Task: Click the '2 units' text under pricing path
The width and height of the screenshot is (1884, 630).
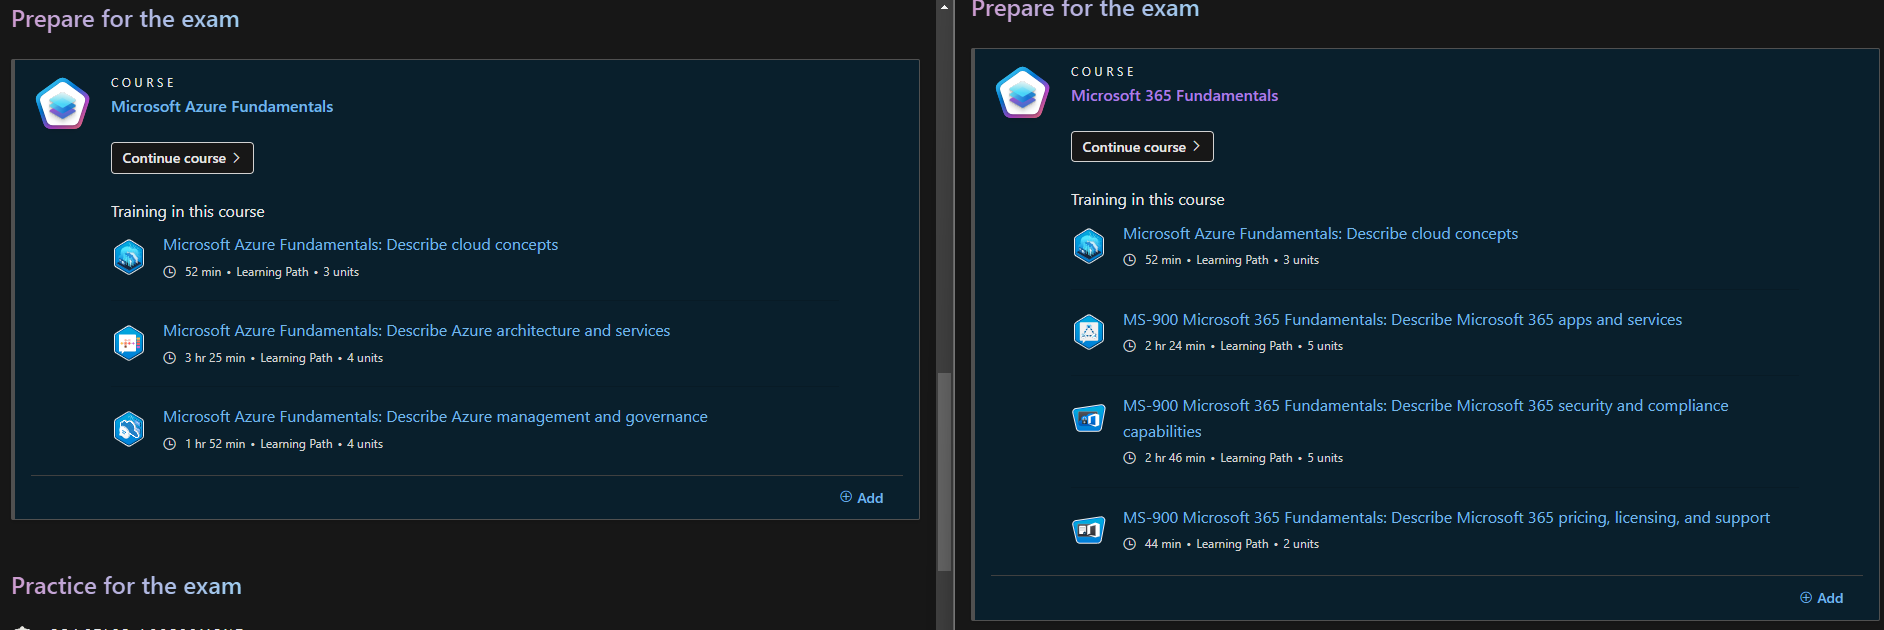Action: pos(1301,544)
